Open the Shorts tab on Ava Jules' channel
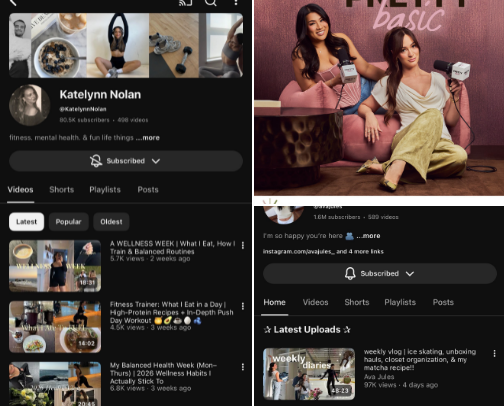The width and height of the screenshot is (504, 406). pyautogui.click(x=357, y=302)
